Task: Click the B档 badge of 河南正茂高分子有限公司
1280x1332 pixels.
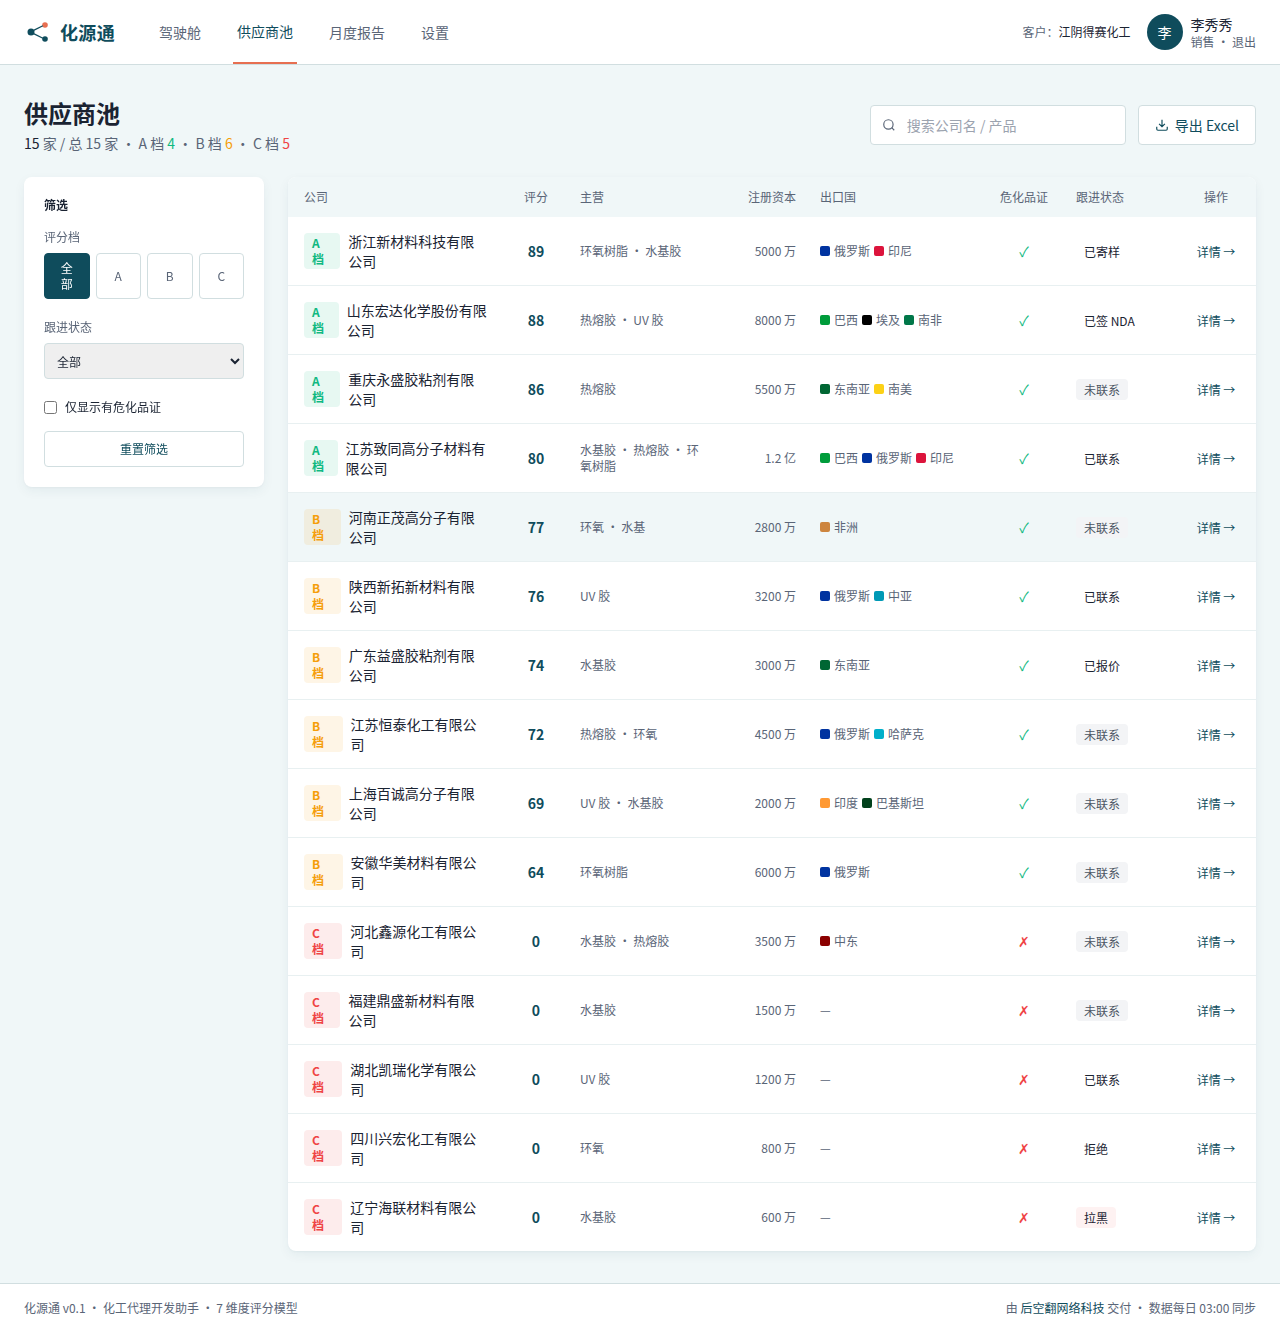Action: (322, 527)
